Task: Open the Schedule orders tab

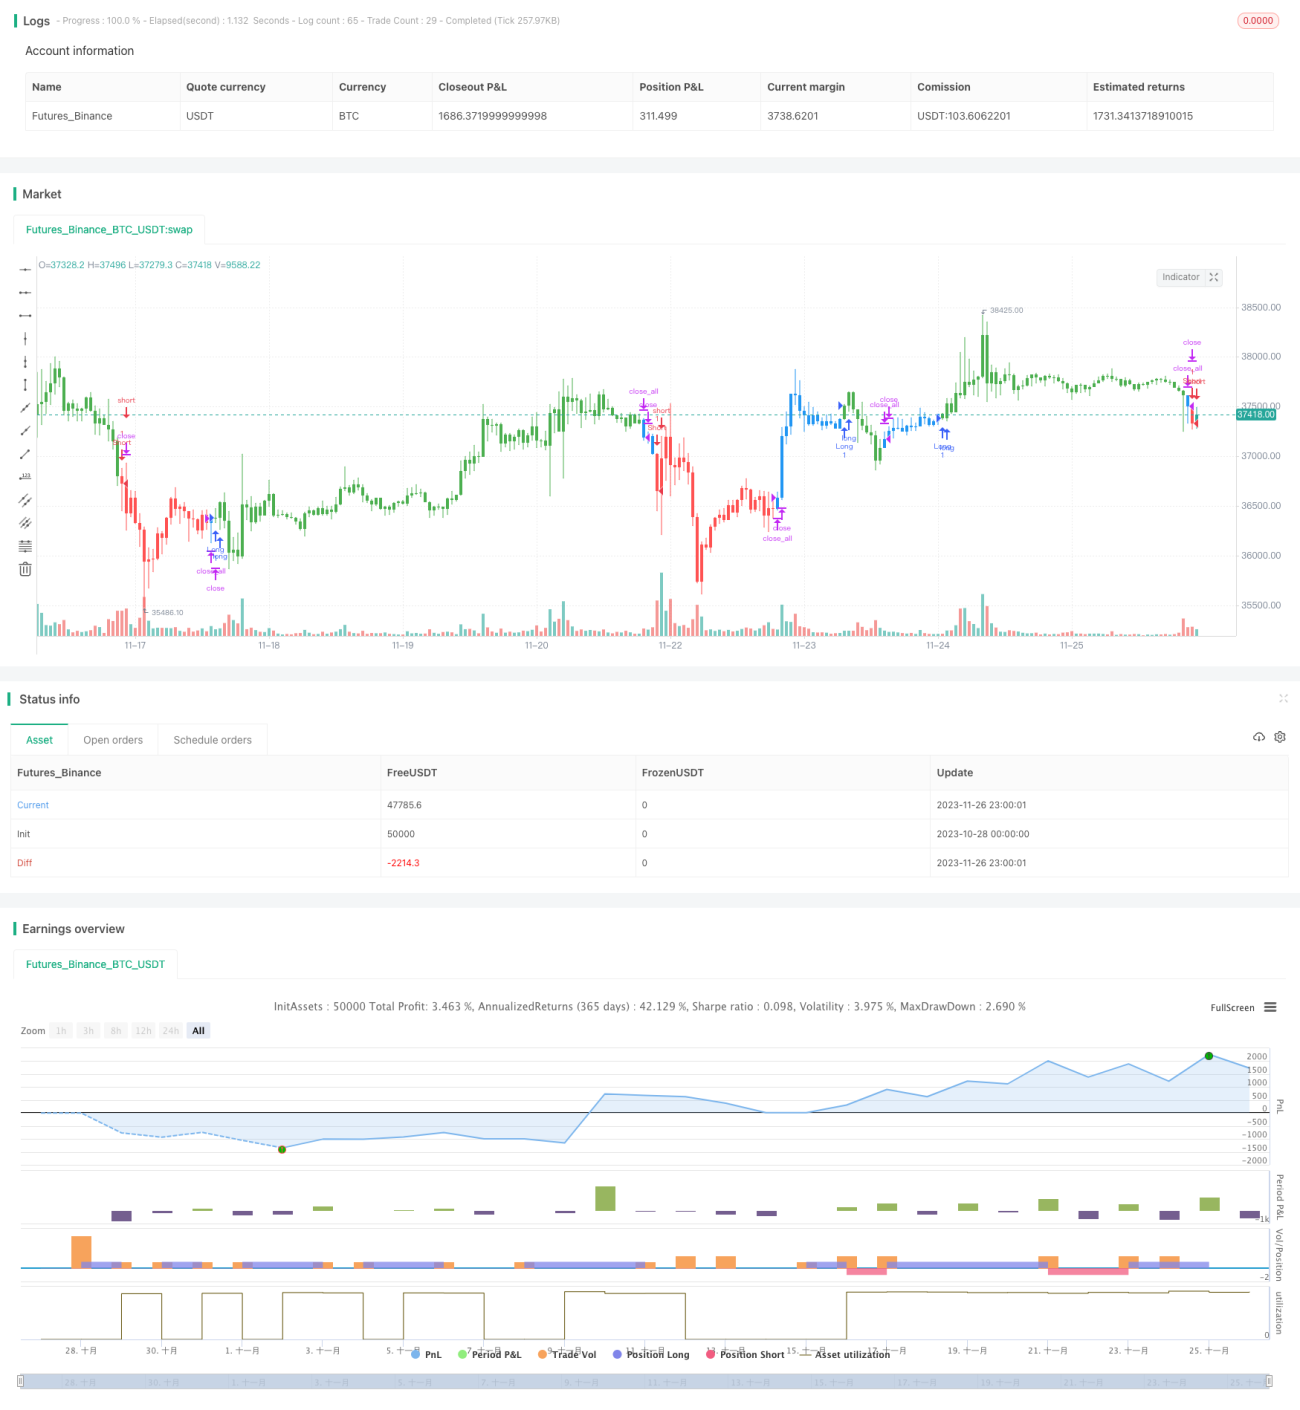Action: click(x=213, y=740)
